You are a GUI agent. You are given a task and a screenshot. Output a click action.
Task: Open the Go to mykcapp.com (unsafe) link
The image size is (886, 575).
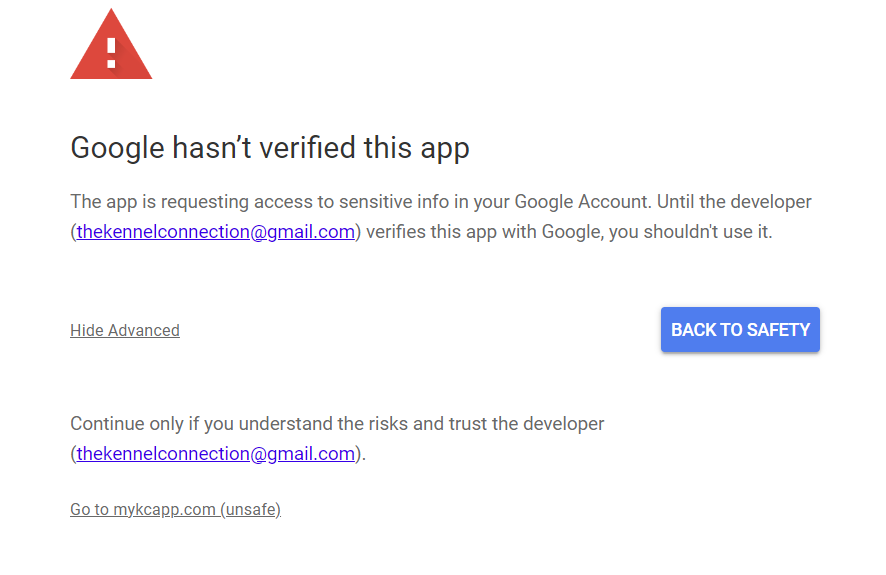pos(175,509)
